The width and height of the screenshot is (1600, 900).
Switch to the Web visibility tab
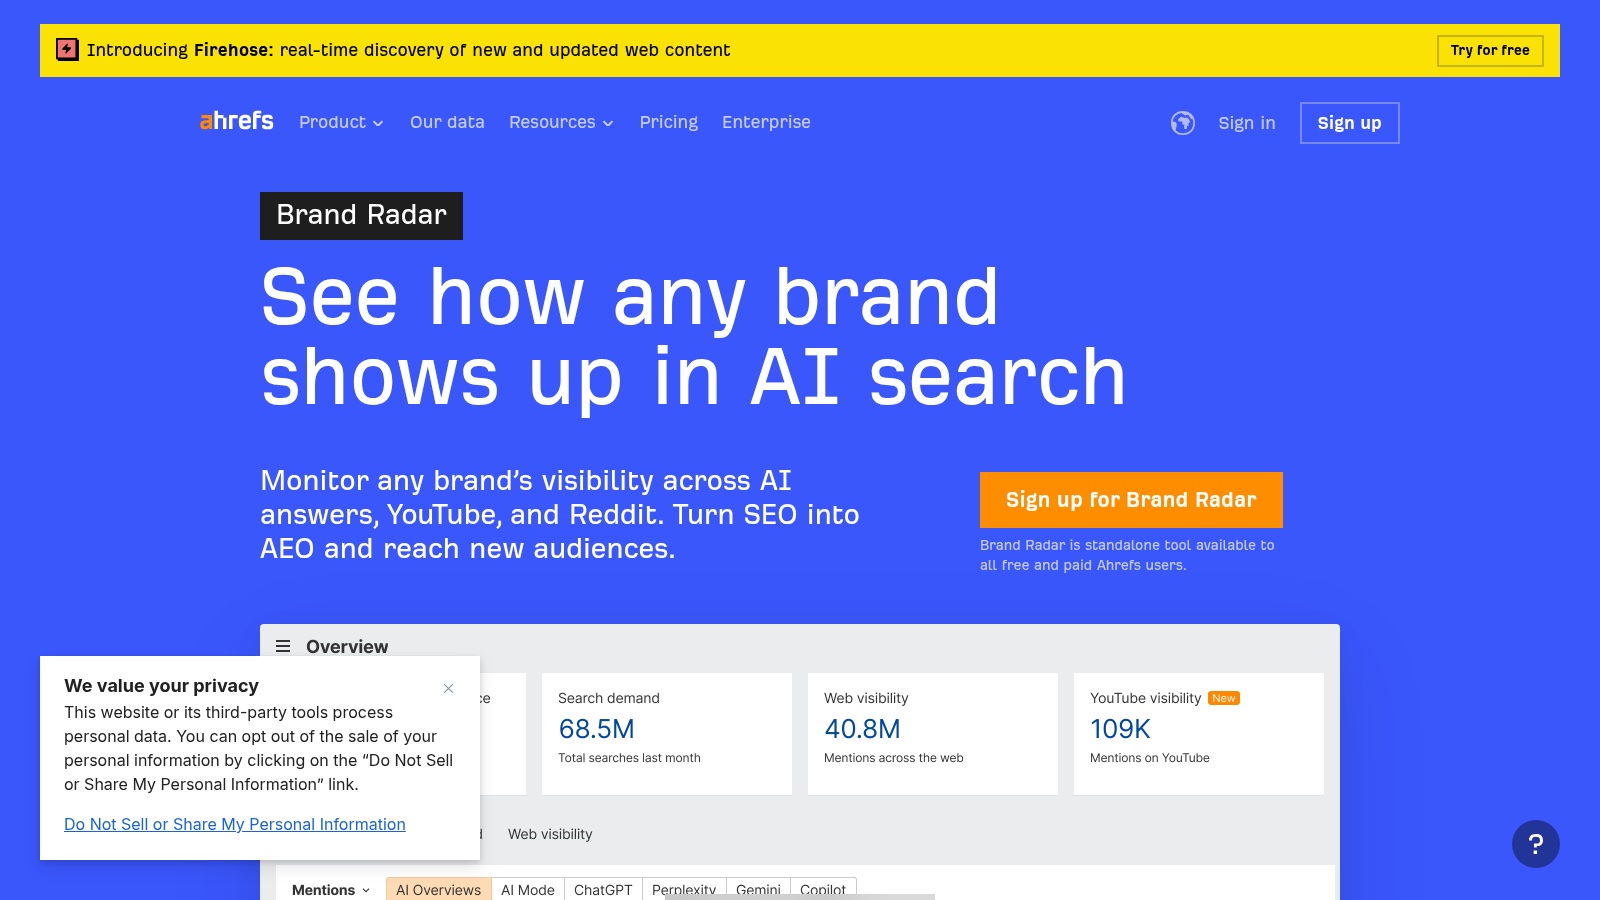pos(550,834)
